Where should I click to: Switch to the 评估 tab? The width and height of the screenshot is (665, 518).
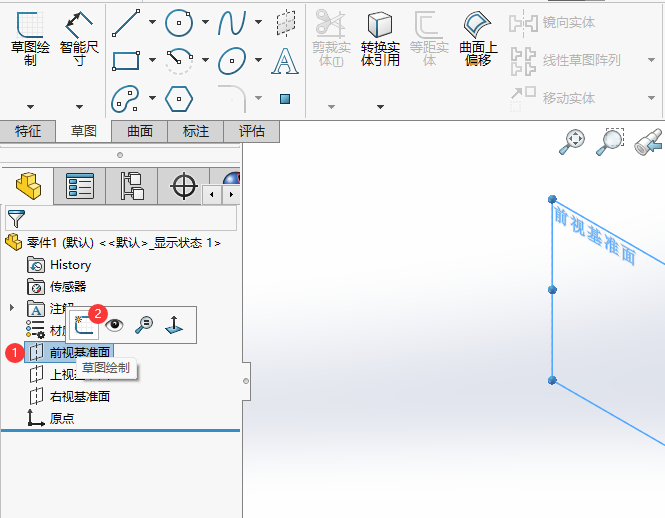tap(251, 131)
